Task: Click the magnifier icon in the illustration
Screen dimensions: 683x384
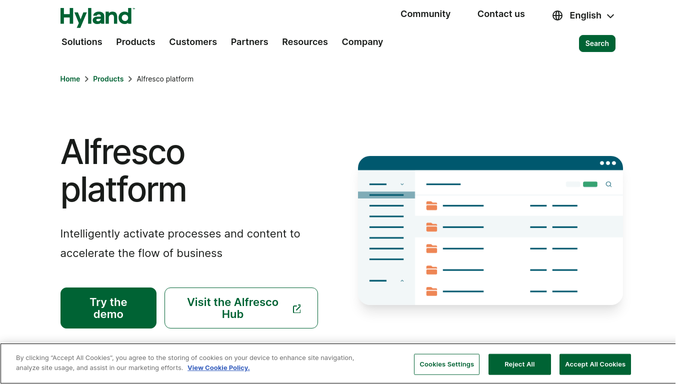Action: pos(609,184)
